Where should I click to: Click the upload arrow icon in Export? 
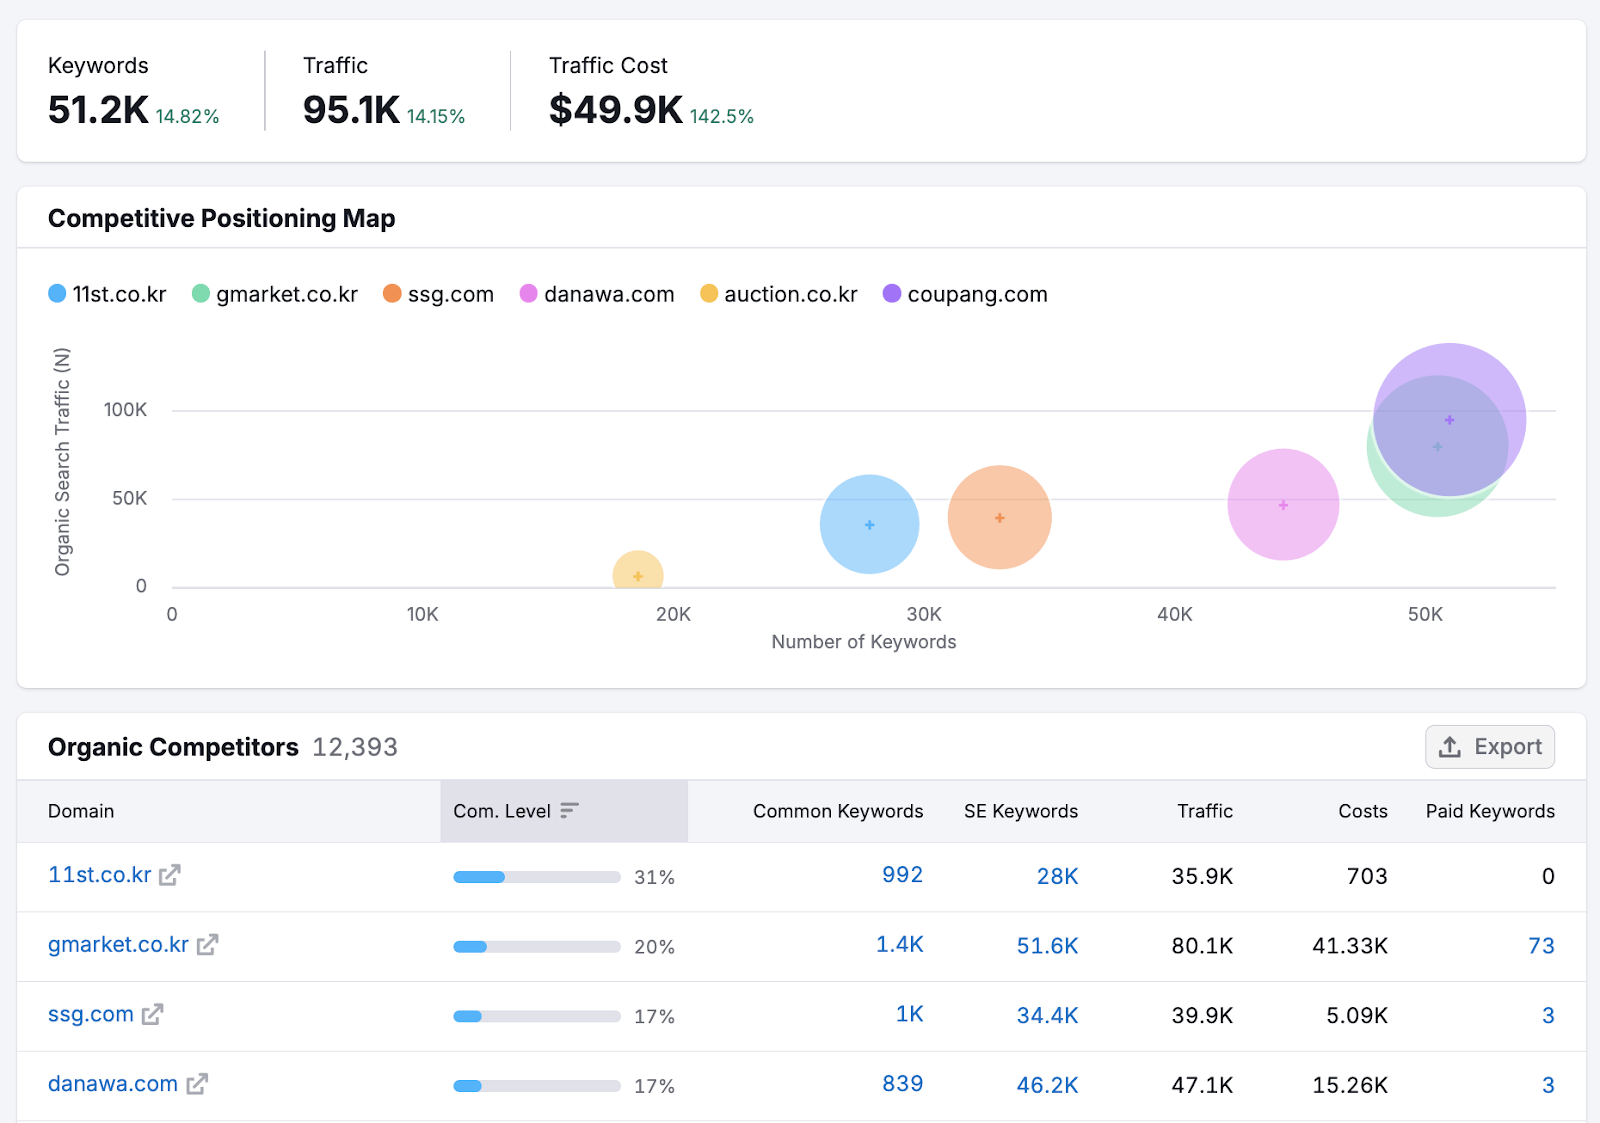(1450, 747)
